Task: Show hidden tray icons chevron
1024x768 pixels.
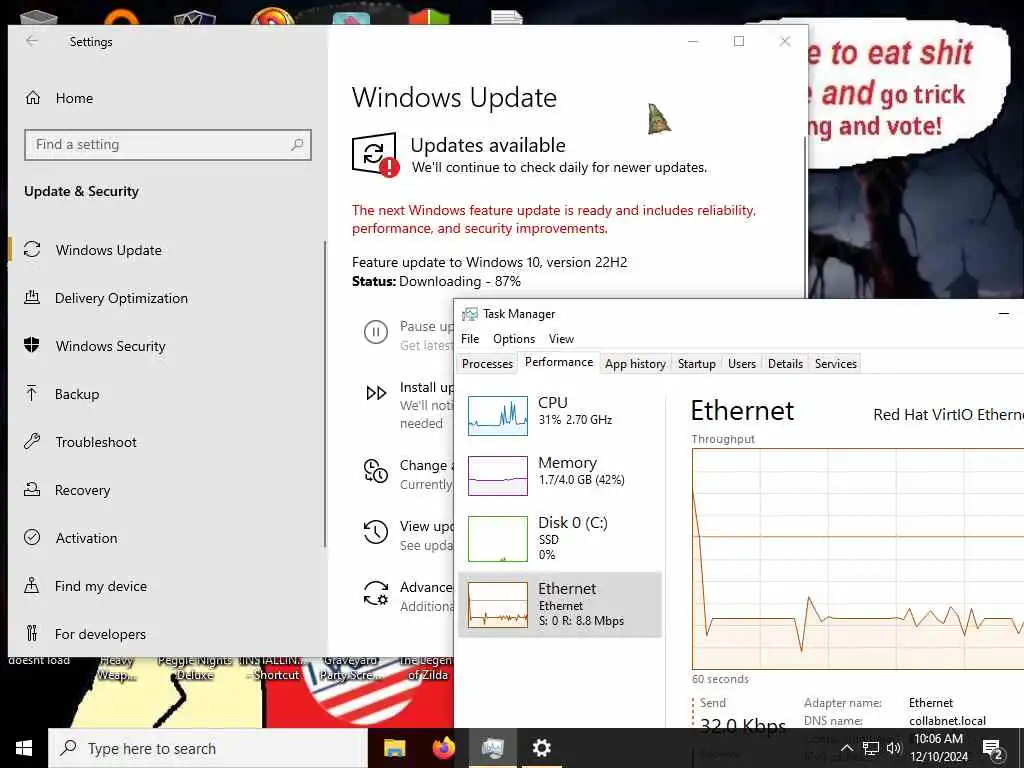Action: coord(846,748)
